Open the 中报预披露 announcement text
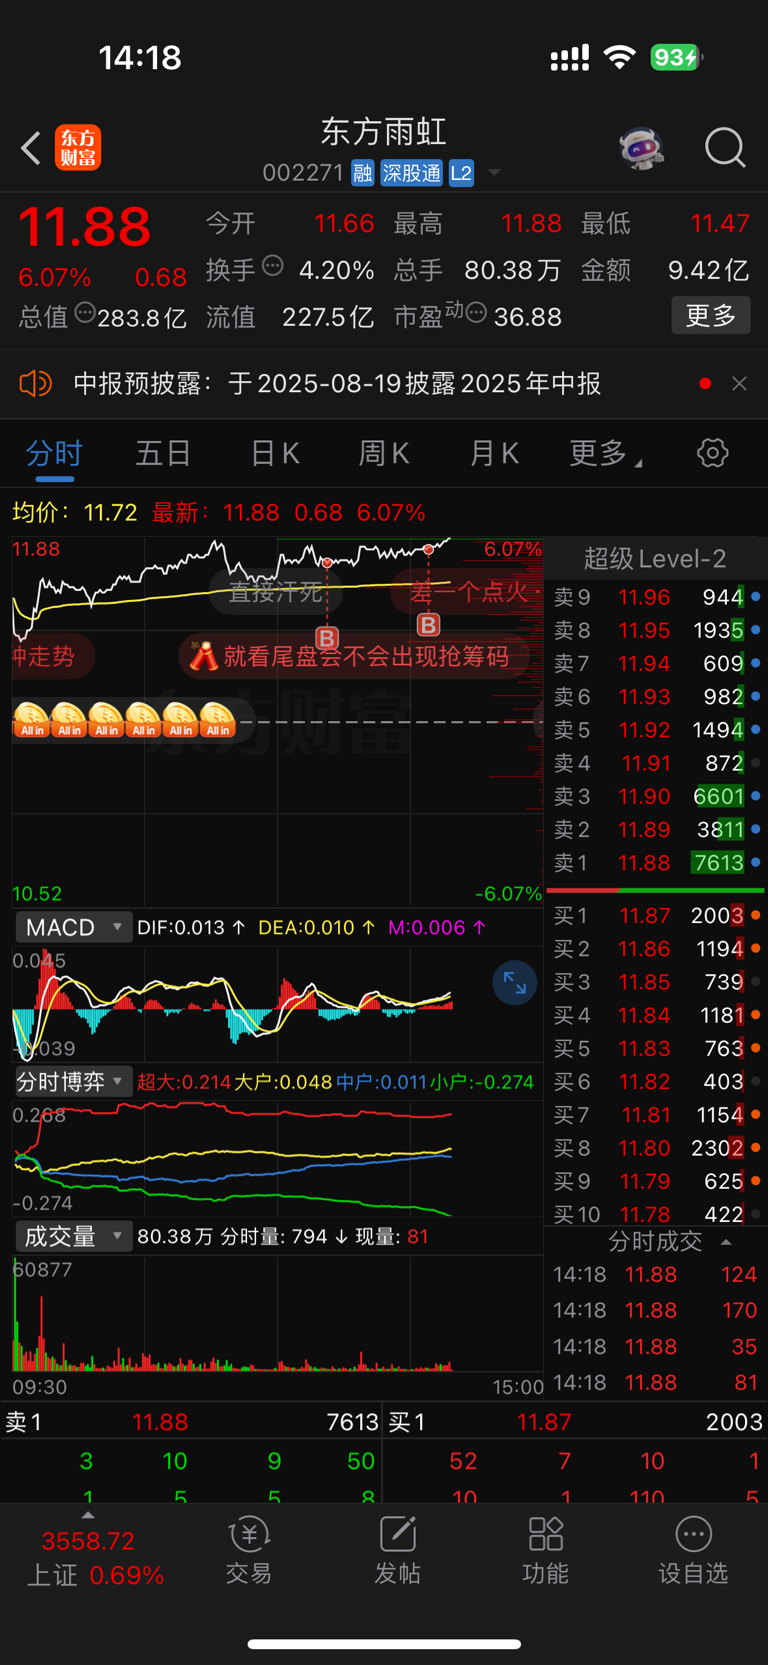This screenshot has width=769, height=1665. (x=337, y=384)
